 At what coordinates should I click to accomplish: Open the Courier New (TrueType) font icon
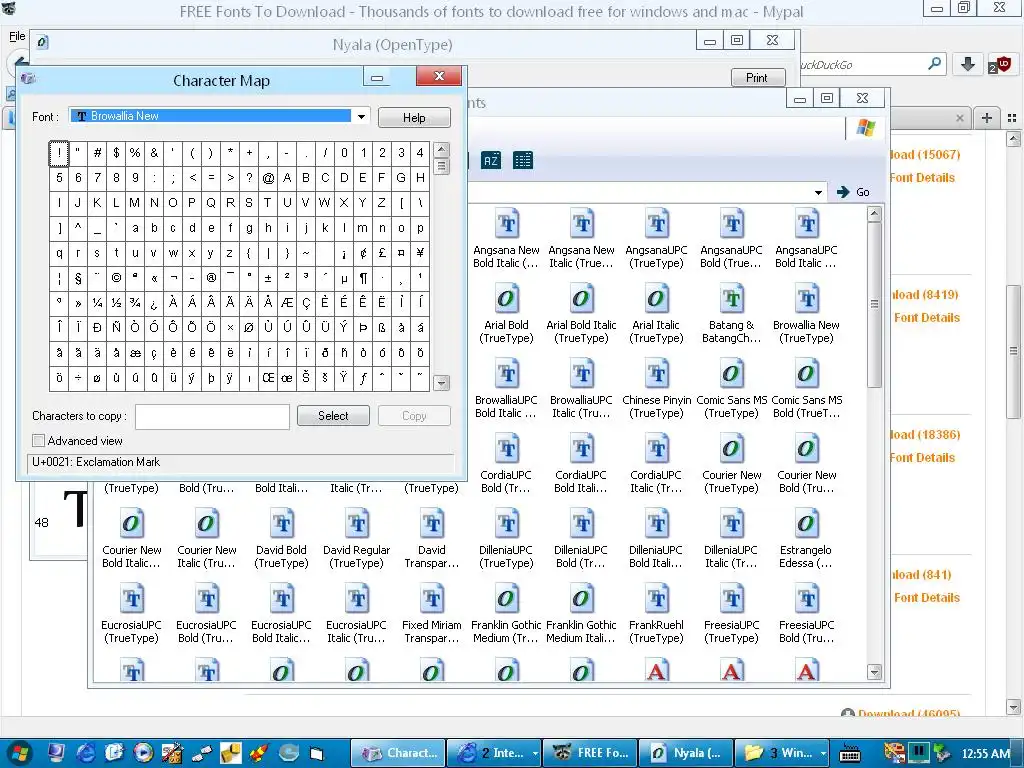click(731, 449)
